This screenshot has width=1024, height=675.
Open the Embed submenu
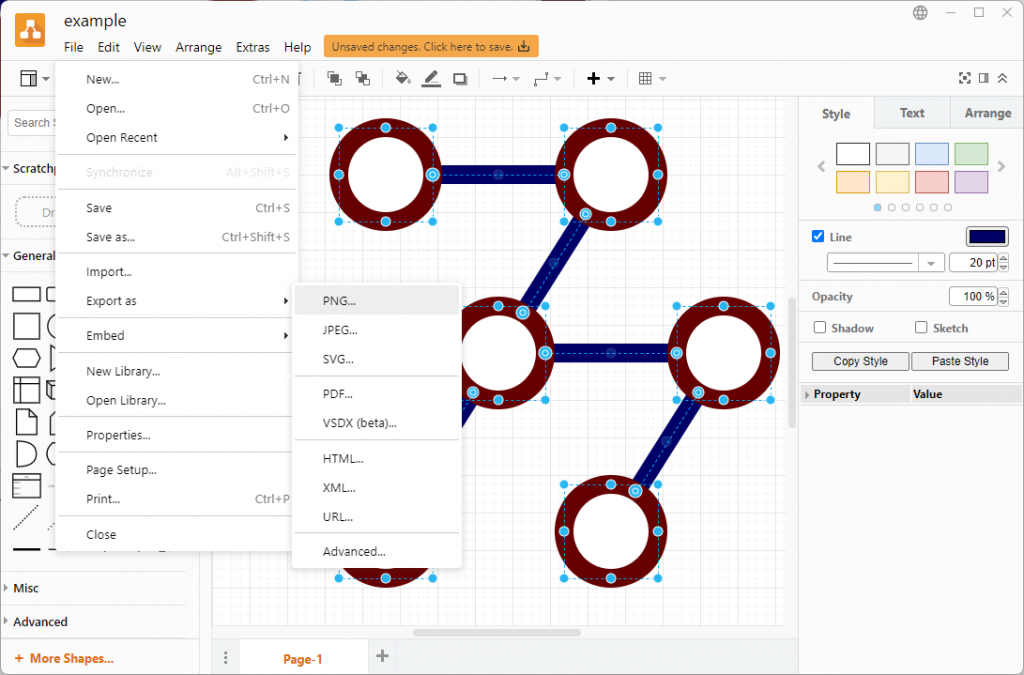(x=176, y=336)
